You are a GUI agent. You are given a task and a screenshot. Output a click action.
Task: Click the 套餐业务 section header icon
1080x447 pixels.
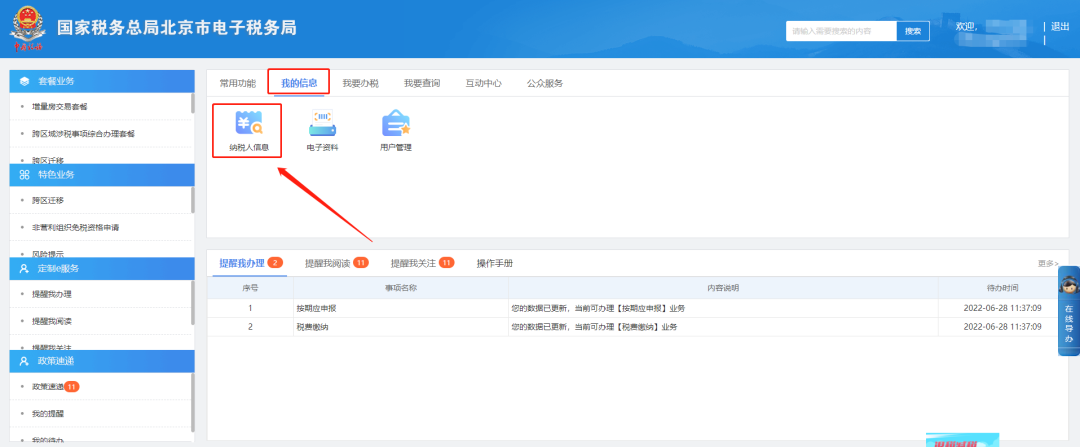(x=24, y=81)
